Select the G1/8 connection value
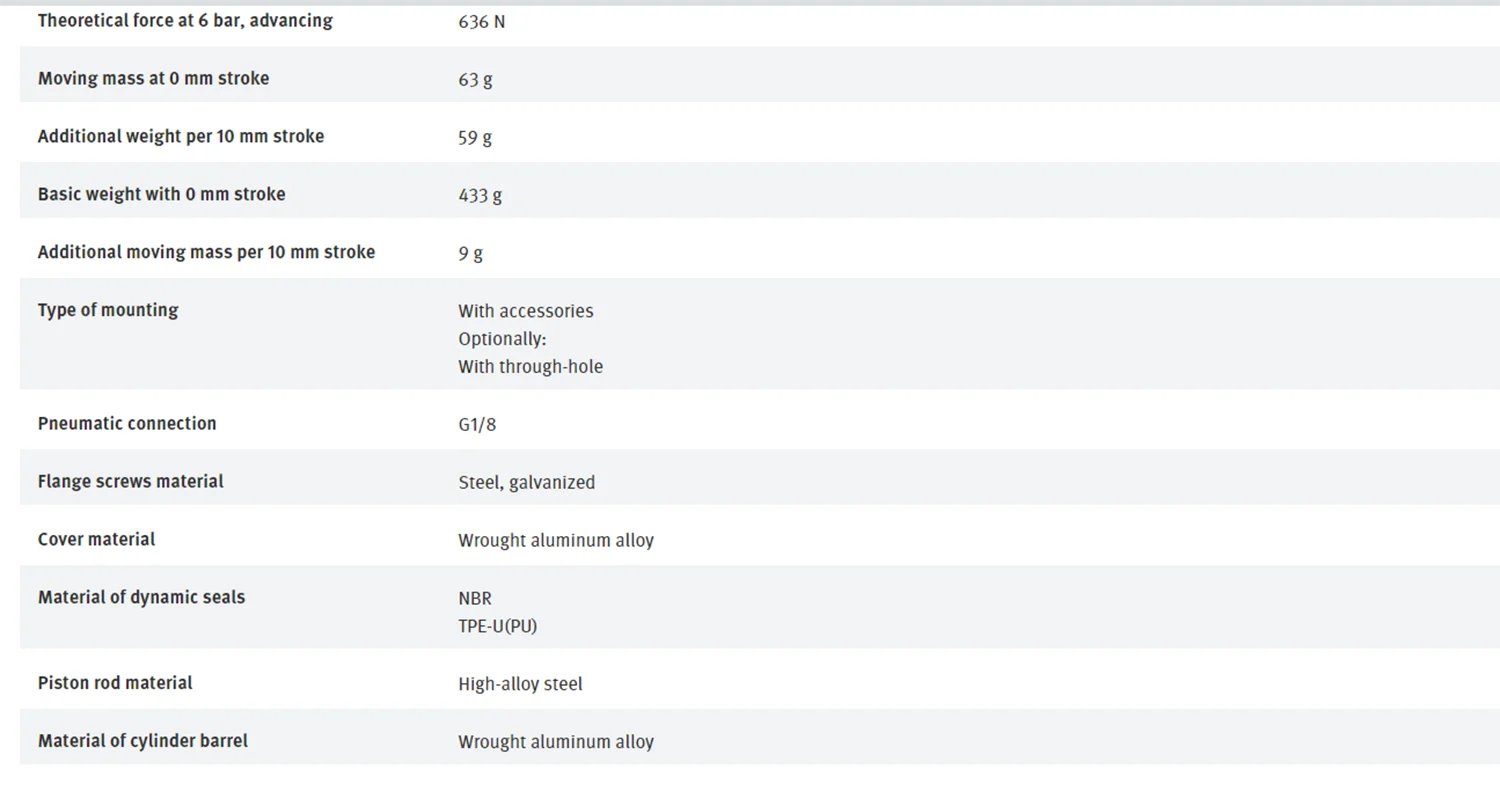Screen dimensions: 1500x791 pos(477,425)
